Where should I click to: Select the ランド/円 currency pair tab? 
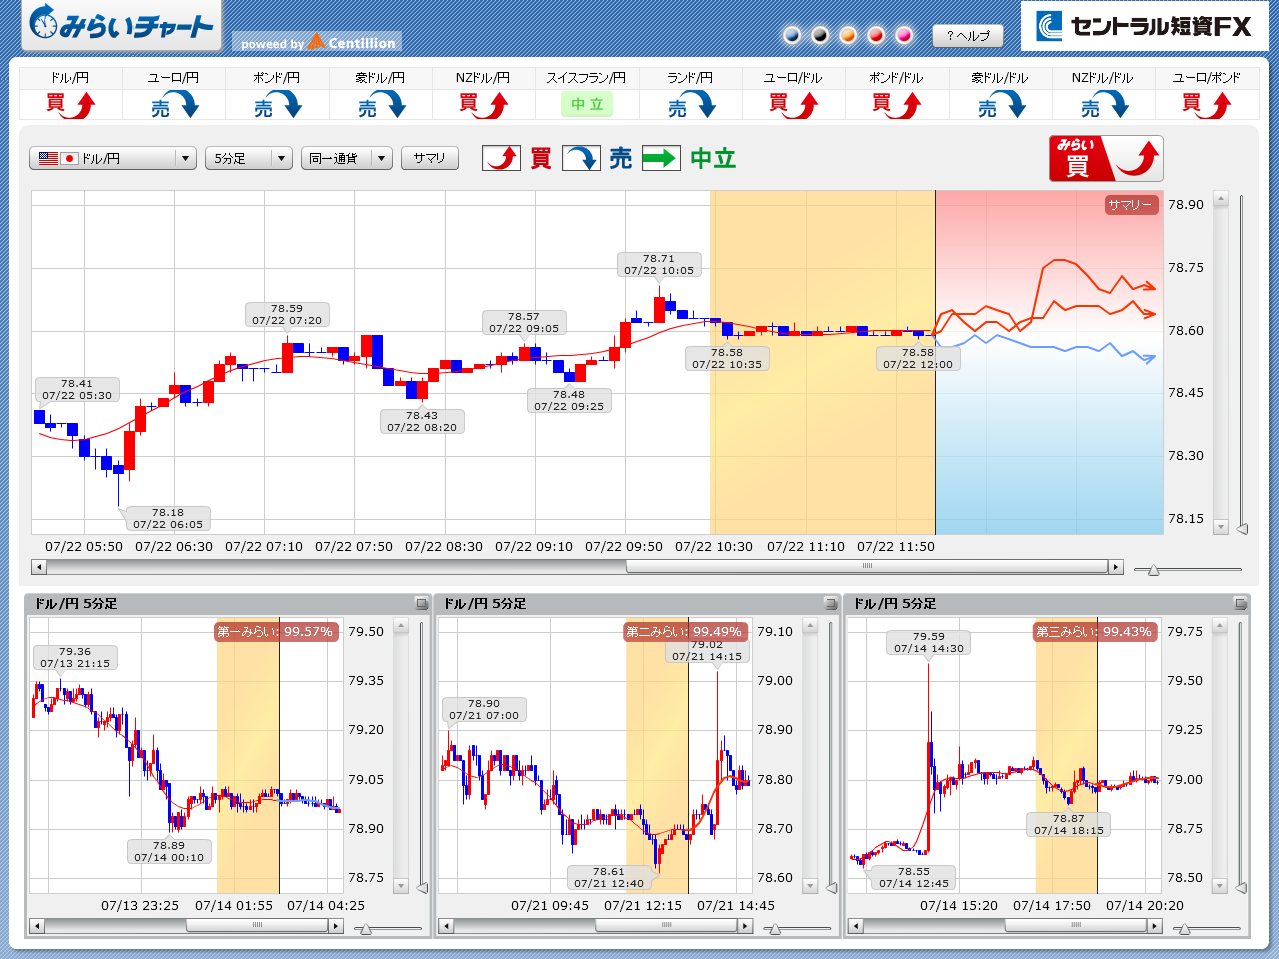tap(690, 78)
